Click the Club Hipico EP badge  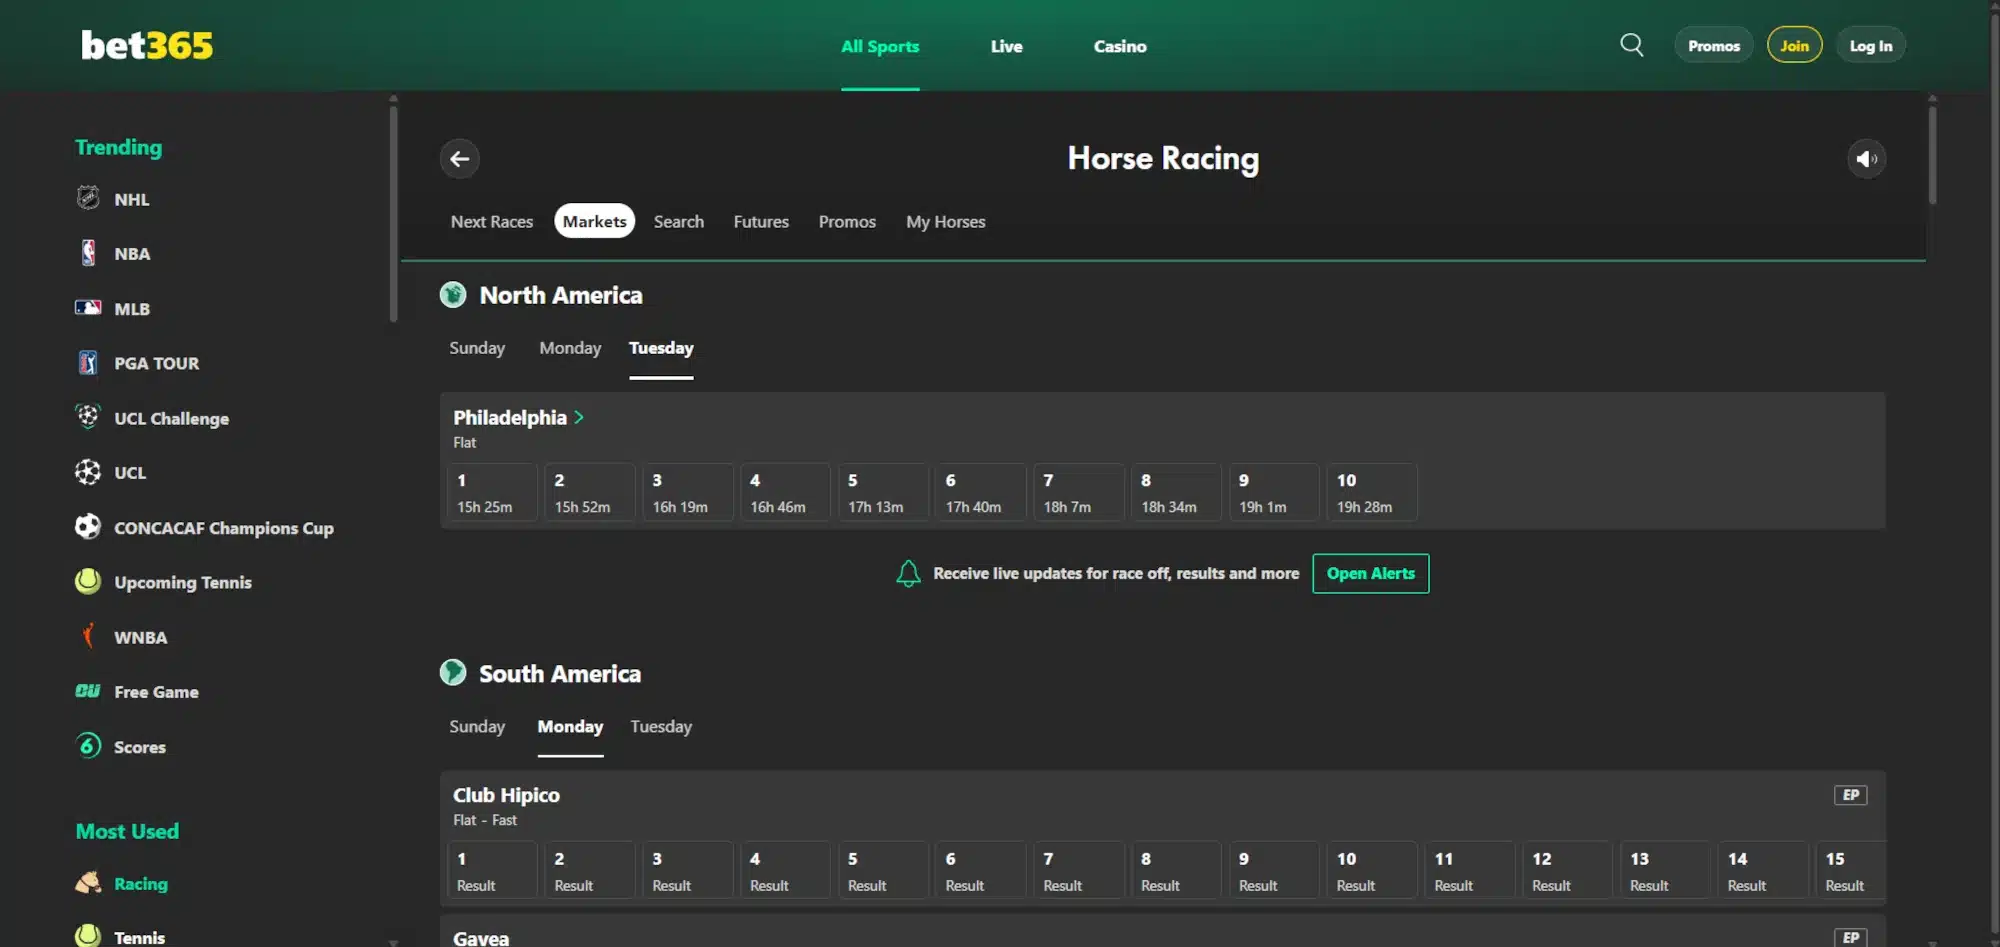click(1850, 795)
